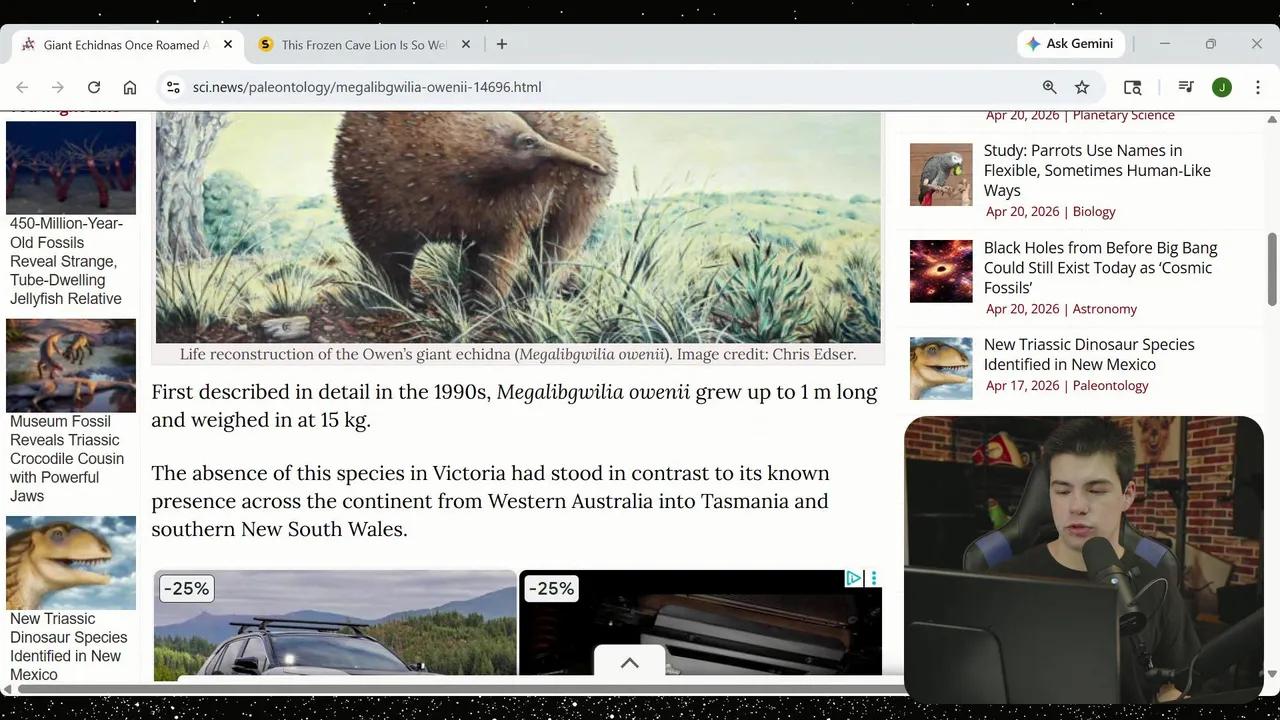Go back to the previous page
The image size is (1280, 720).
pos(22,87)
